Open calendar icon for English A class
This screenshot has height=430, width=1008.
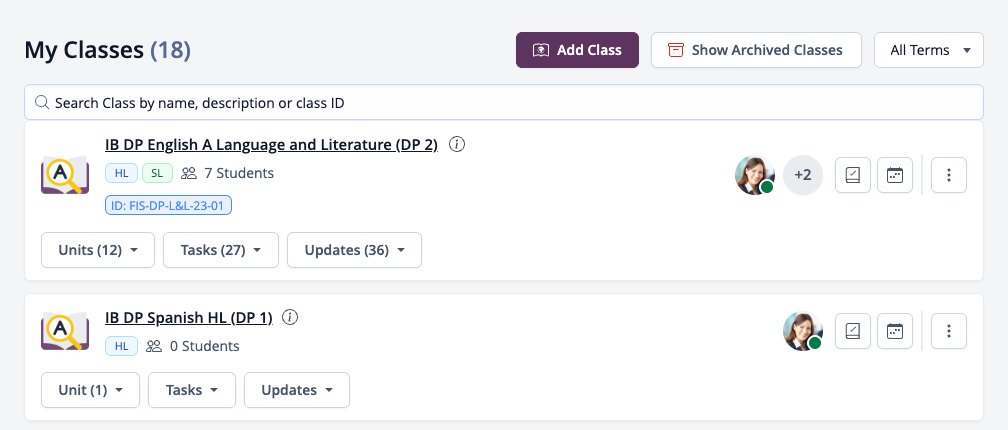pos(895,175)
